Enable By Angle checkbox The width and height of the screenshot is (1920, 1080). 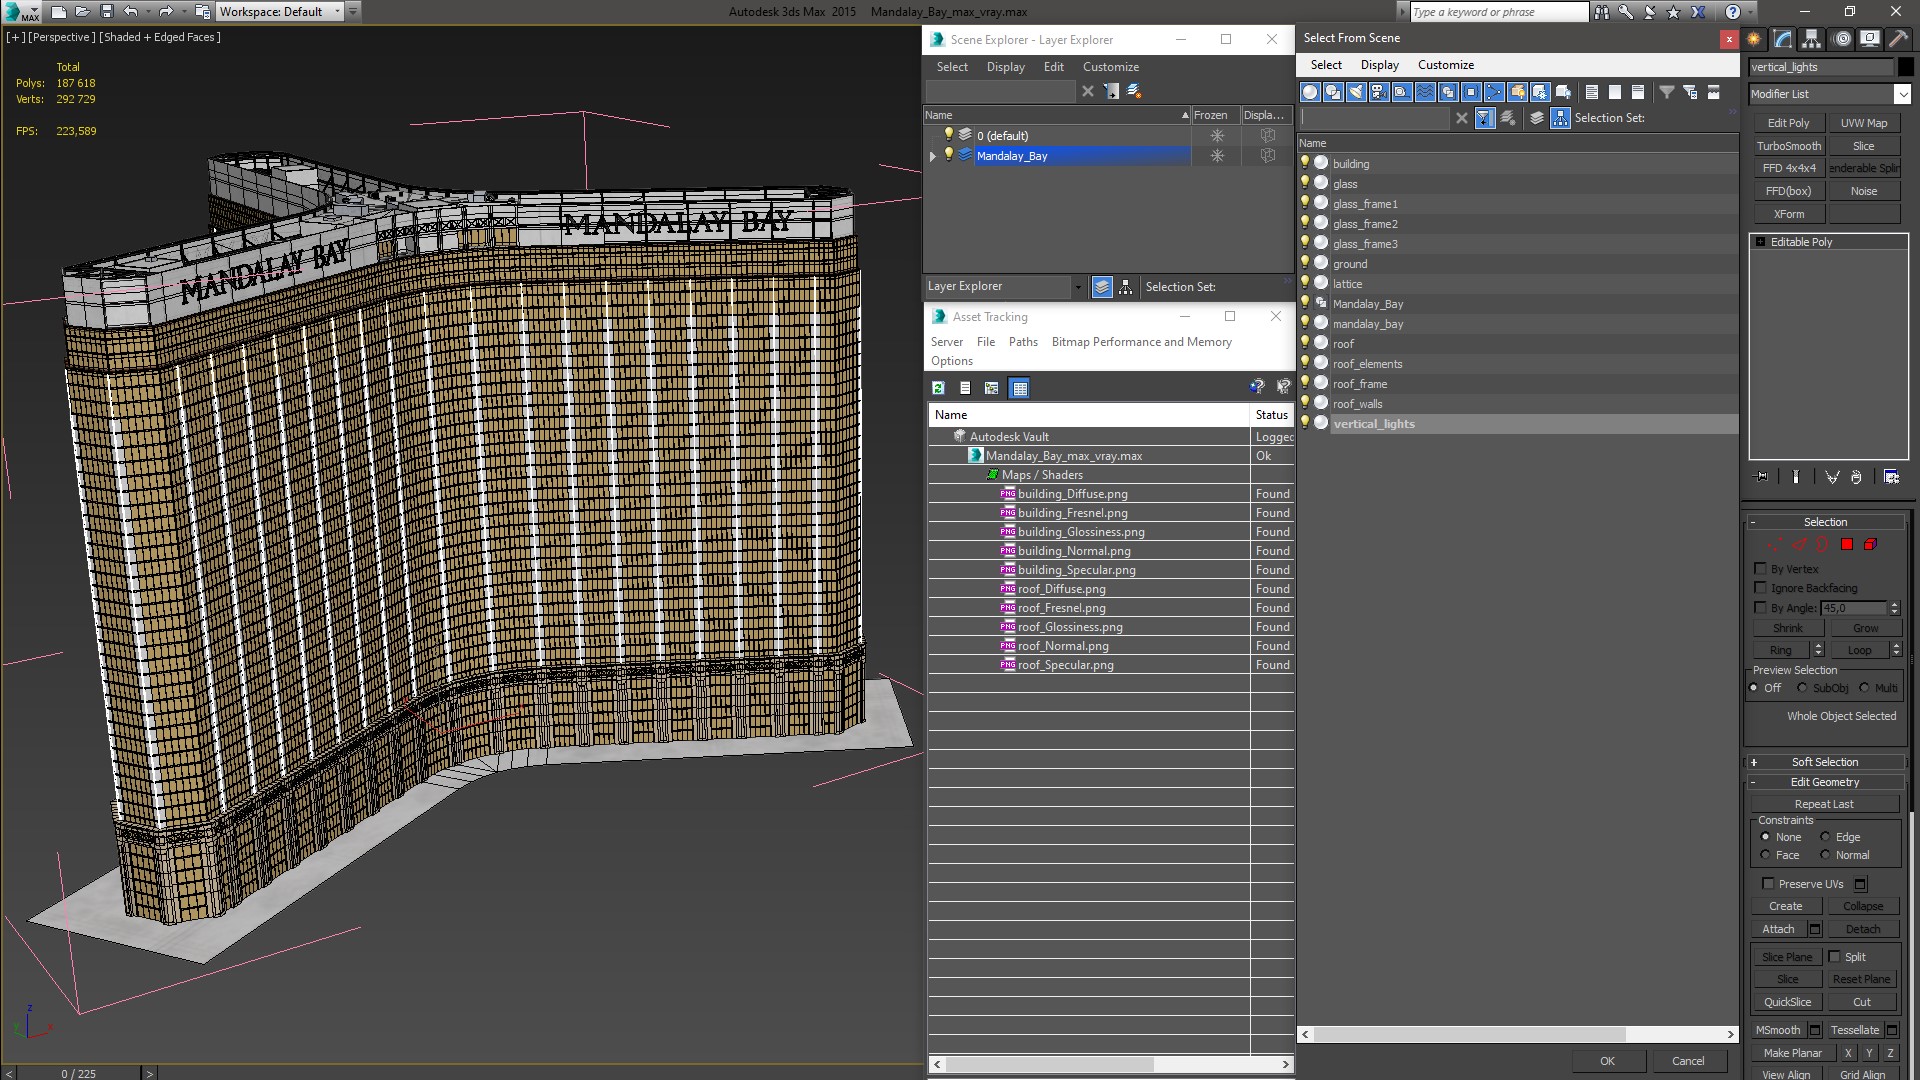[1760, 607]
